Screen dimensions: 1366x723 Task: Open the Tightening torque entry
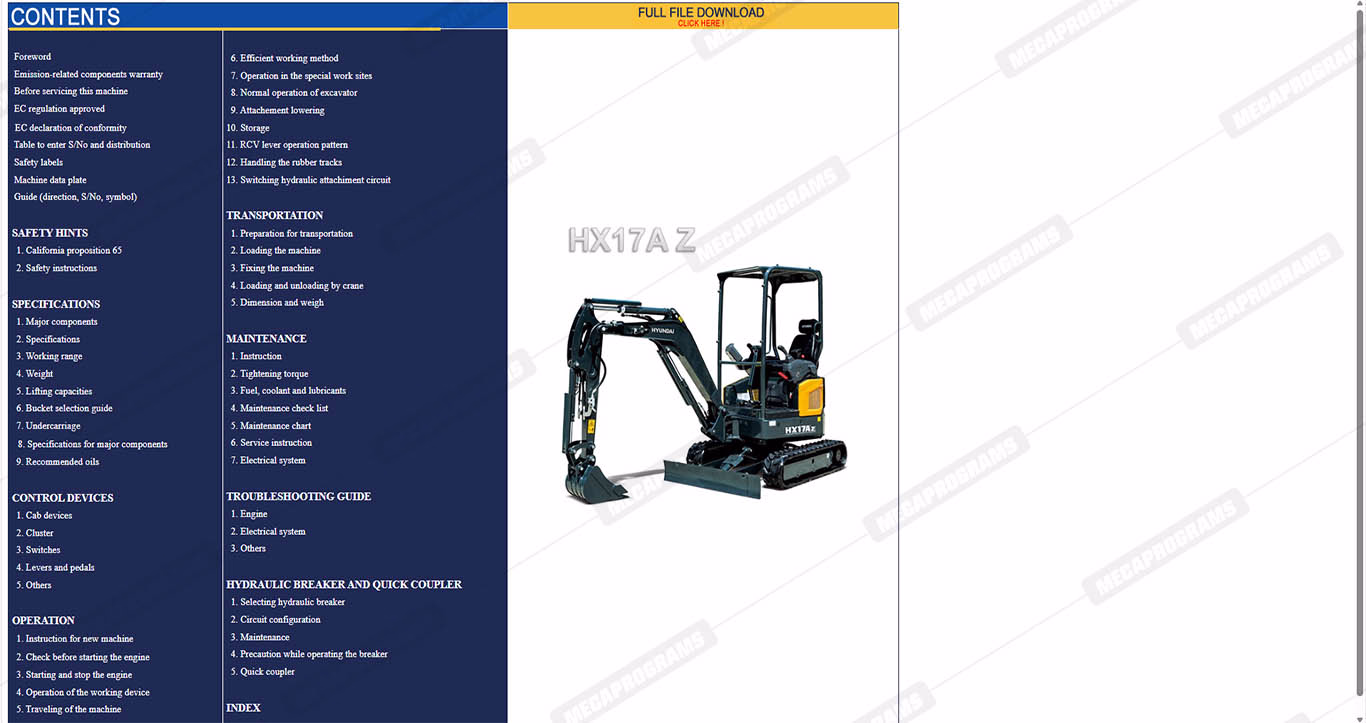click(x=274, y=374)
